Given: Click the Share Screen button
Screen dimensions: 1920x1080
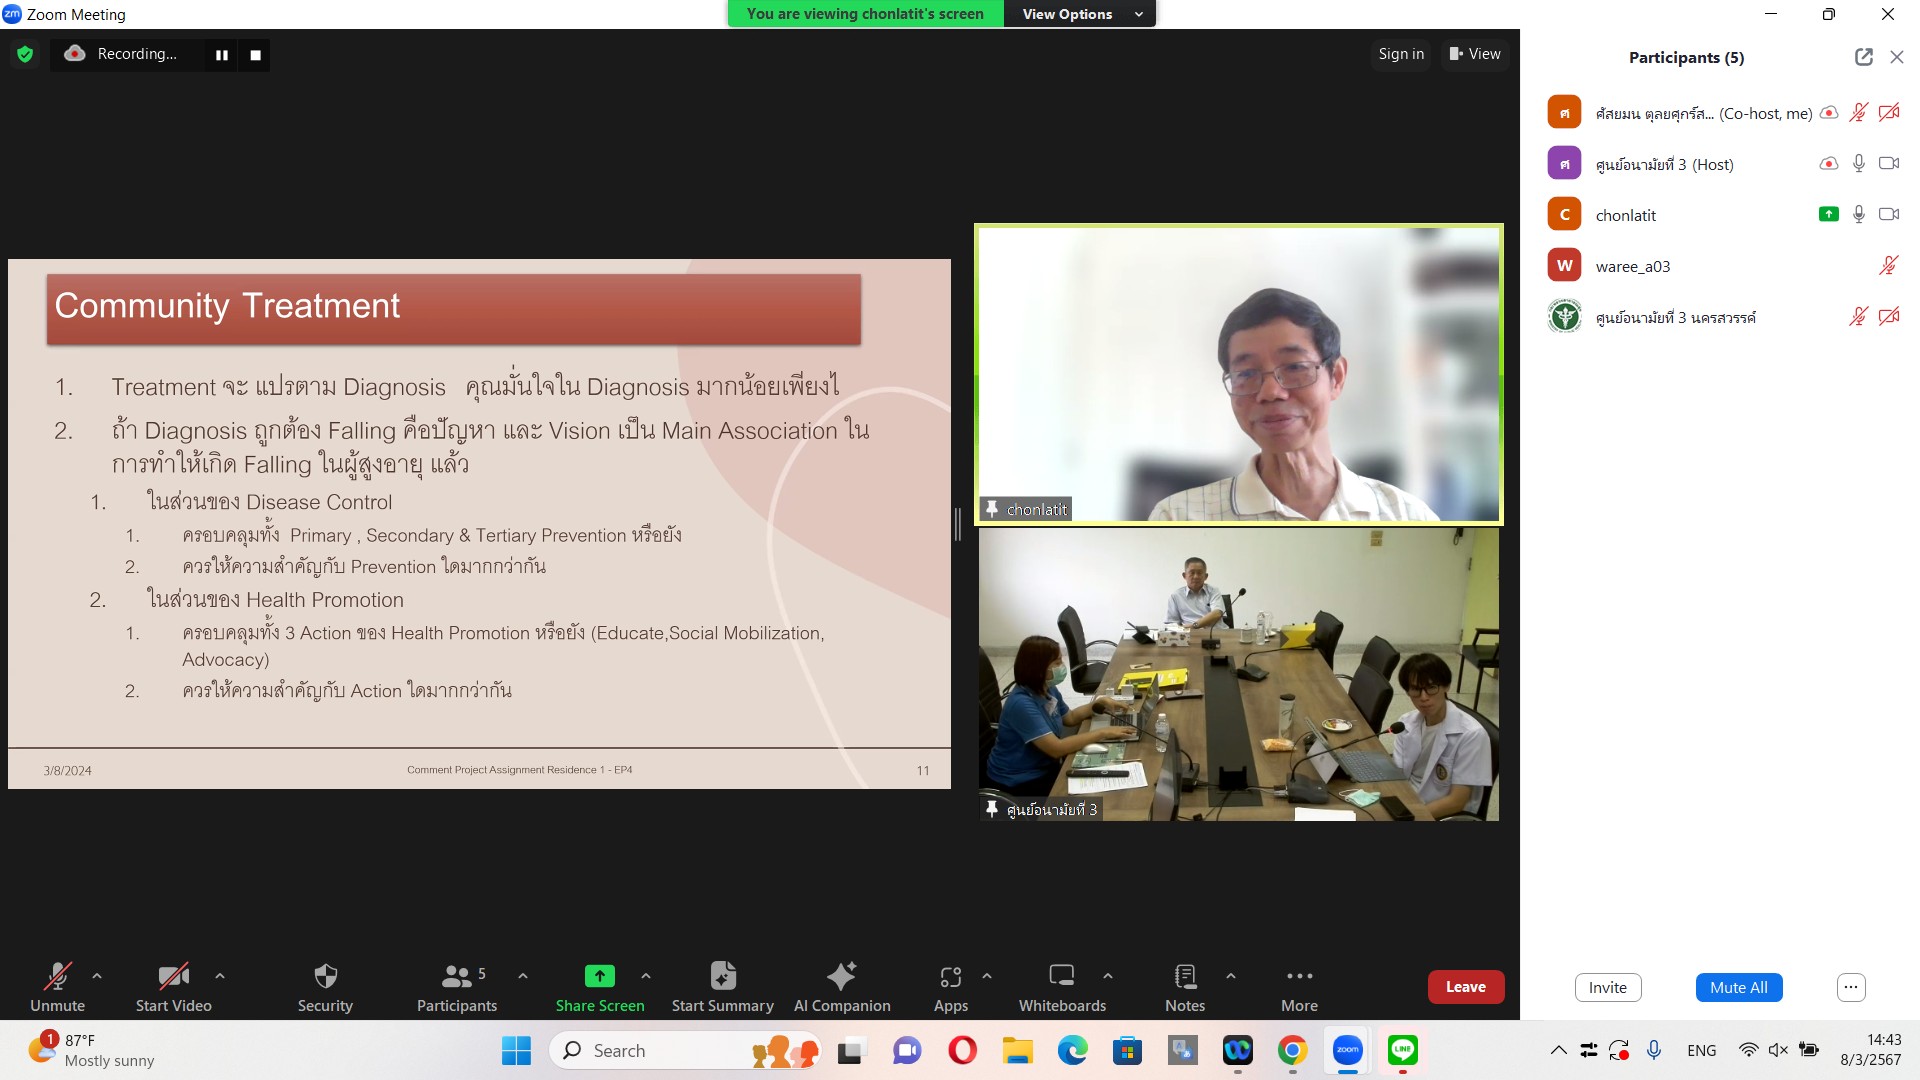Looking at the screenshot, I should click(599, 976).
